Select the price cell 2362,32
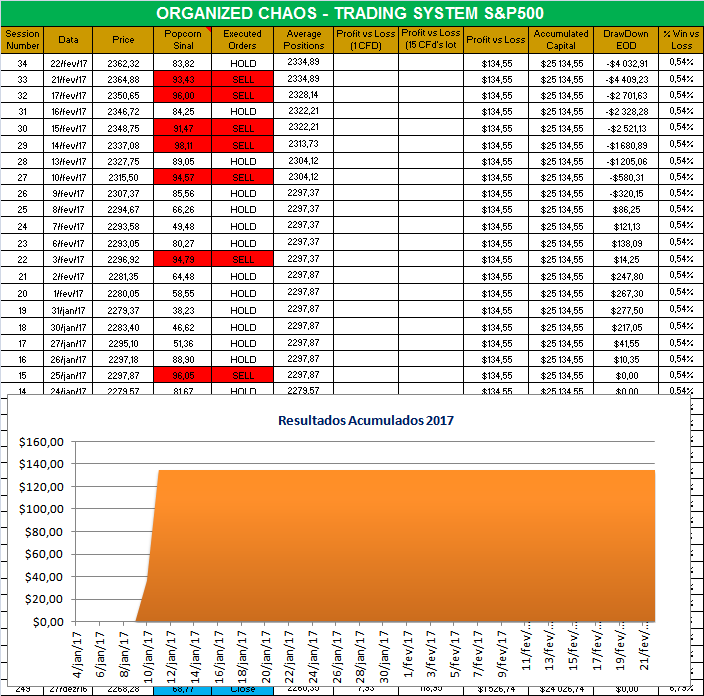 coord(123,63)
